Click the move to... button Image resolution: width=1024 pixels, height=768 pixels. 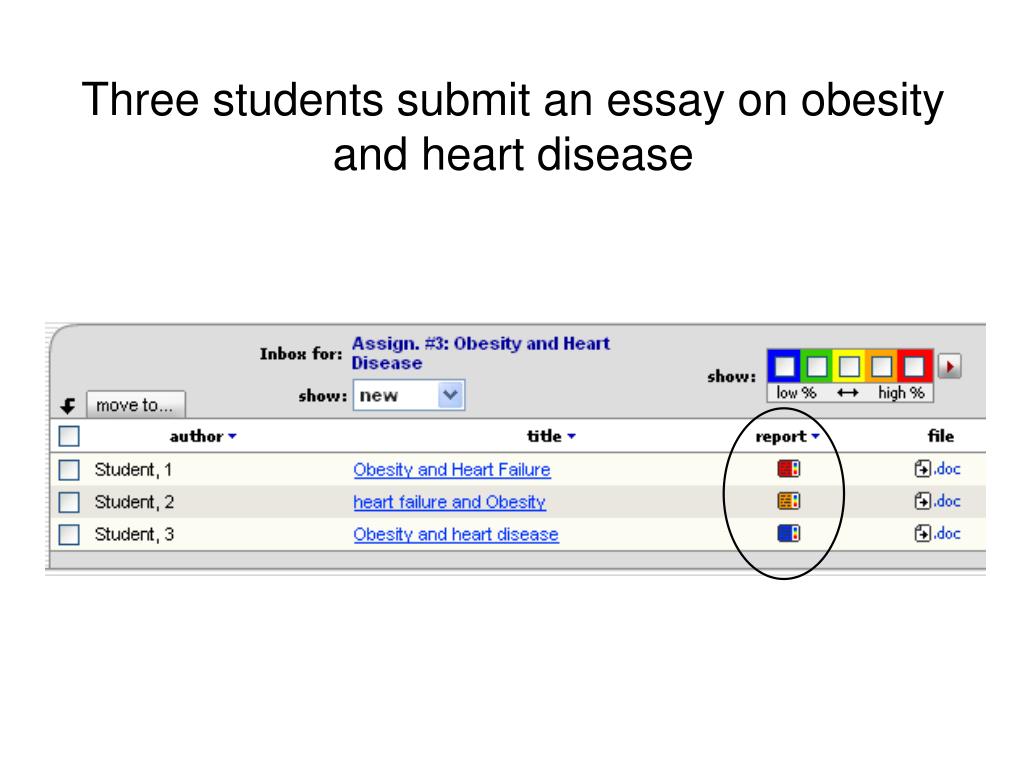(x=136, y=405)
